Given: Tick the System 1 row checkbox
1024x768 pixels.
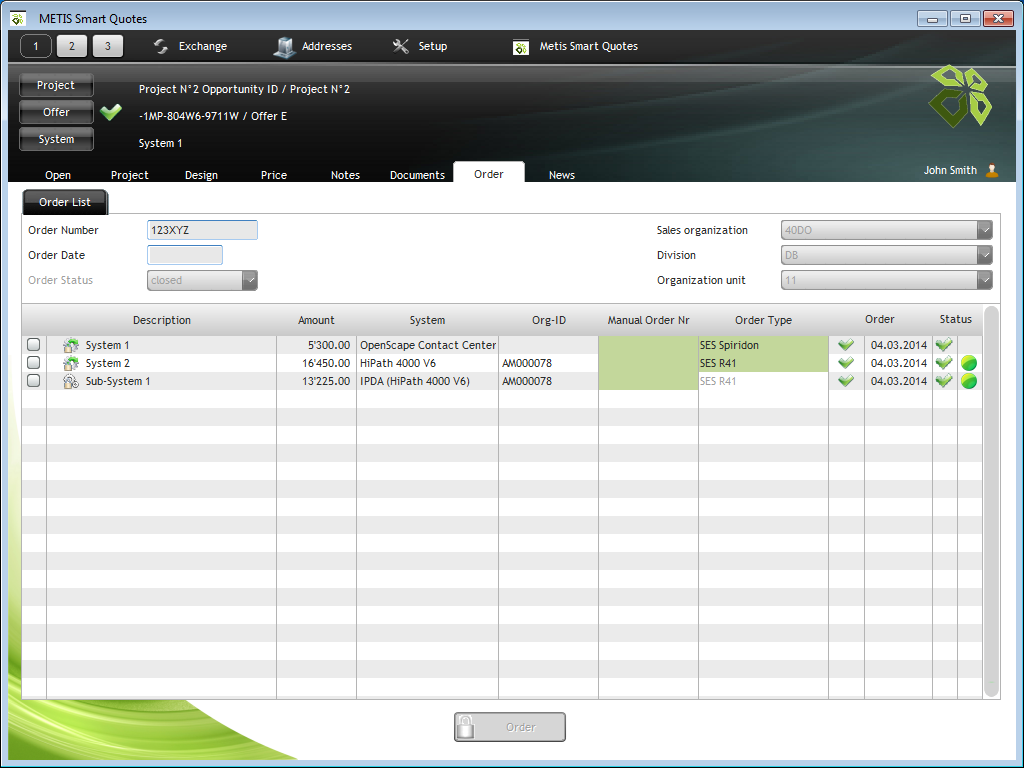Looking at the screenshot, I should coord(34,344).
